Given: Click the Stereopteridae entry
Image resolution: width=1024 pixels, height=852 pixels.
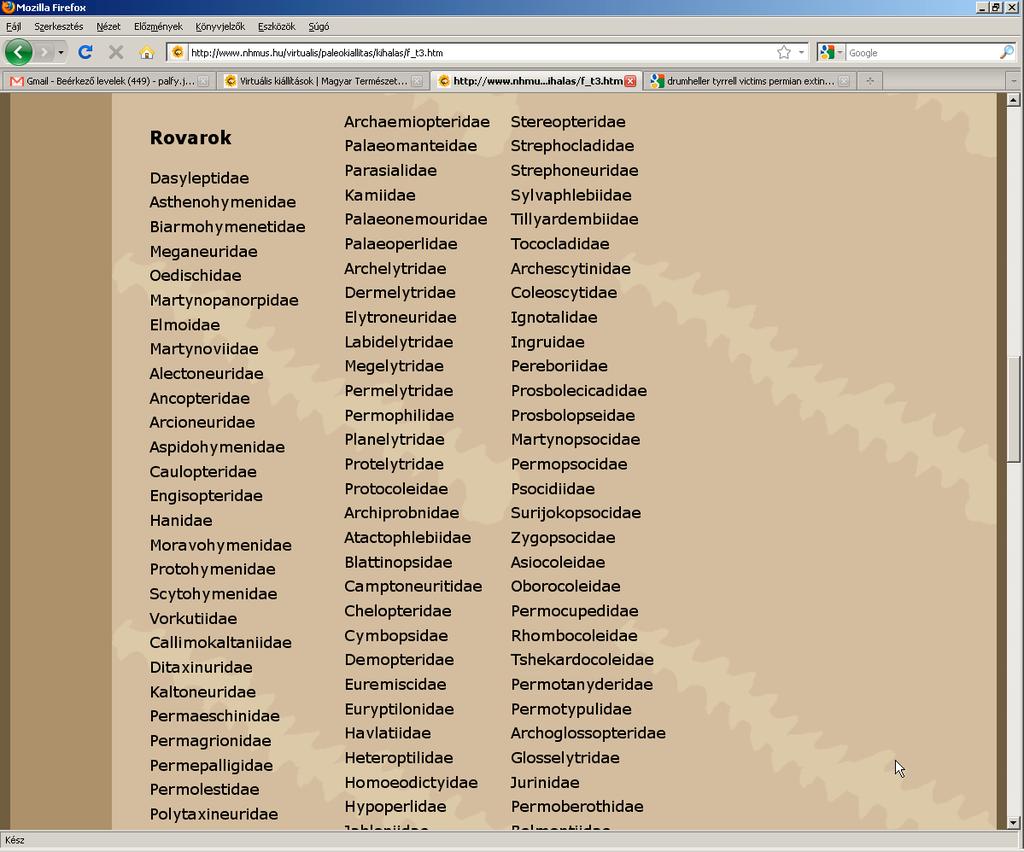Looking at the screenshot, I should pos(568,122).
